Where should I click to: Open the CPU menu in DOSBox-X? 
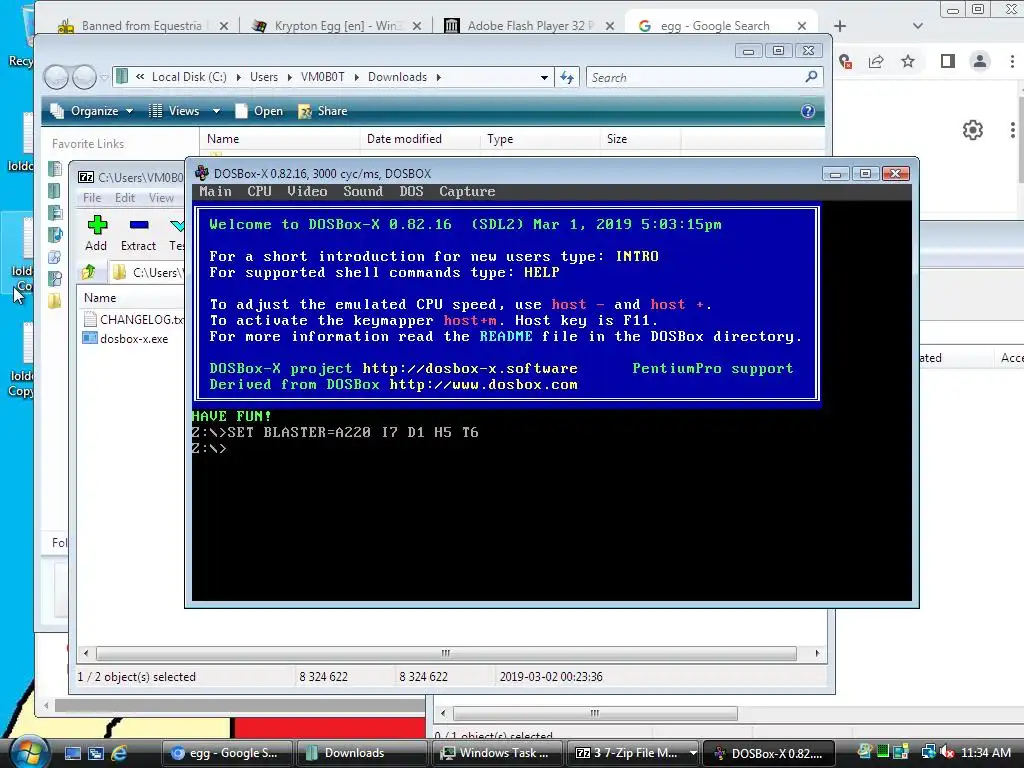click(259, 191)
